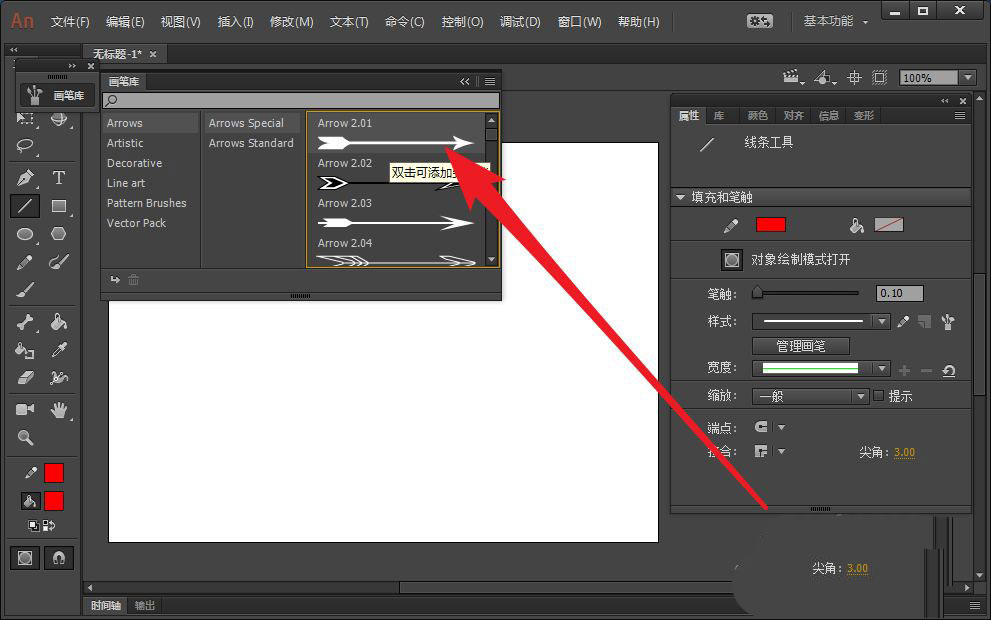Click the trash icon in Brush Library

point(133,280)
